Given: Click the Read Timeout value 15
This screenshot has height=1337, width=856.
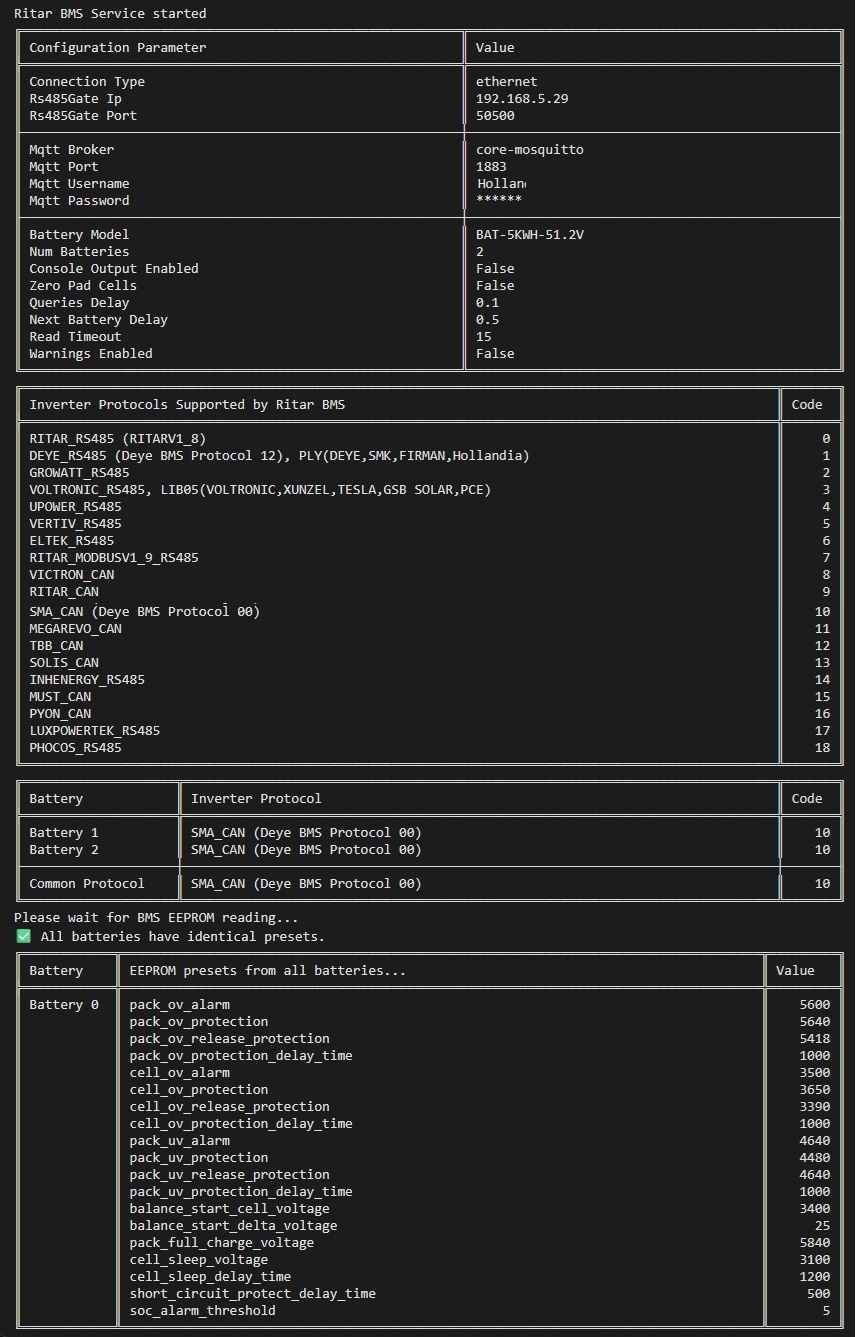Looking at the screenshot, I should tap(484, 337).
